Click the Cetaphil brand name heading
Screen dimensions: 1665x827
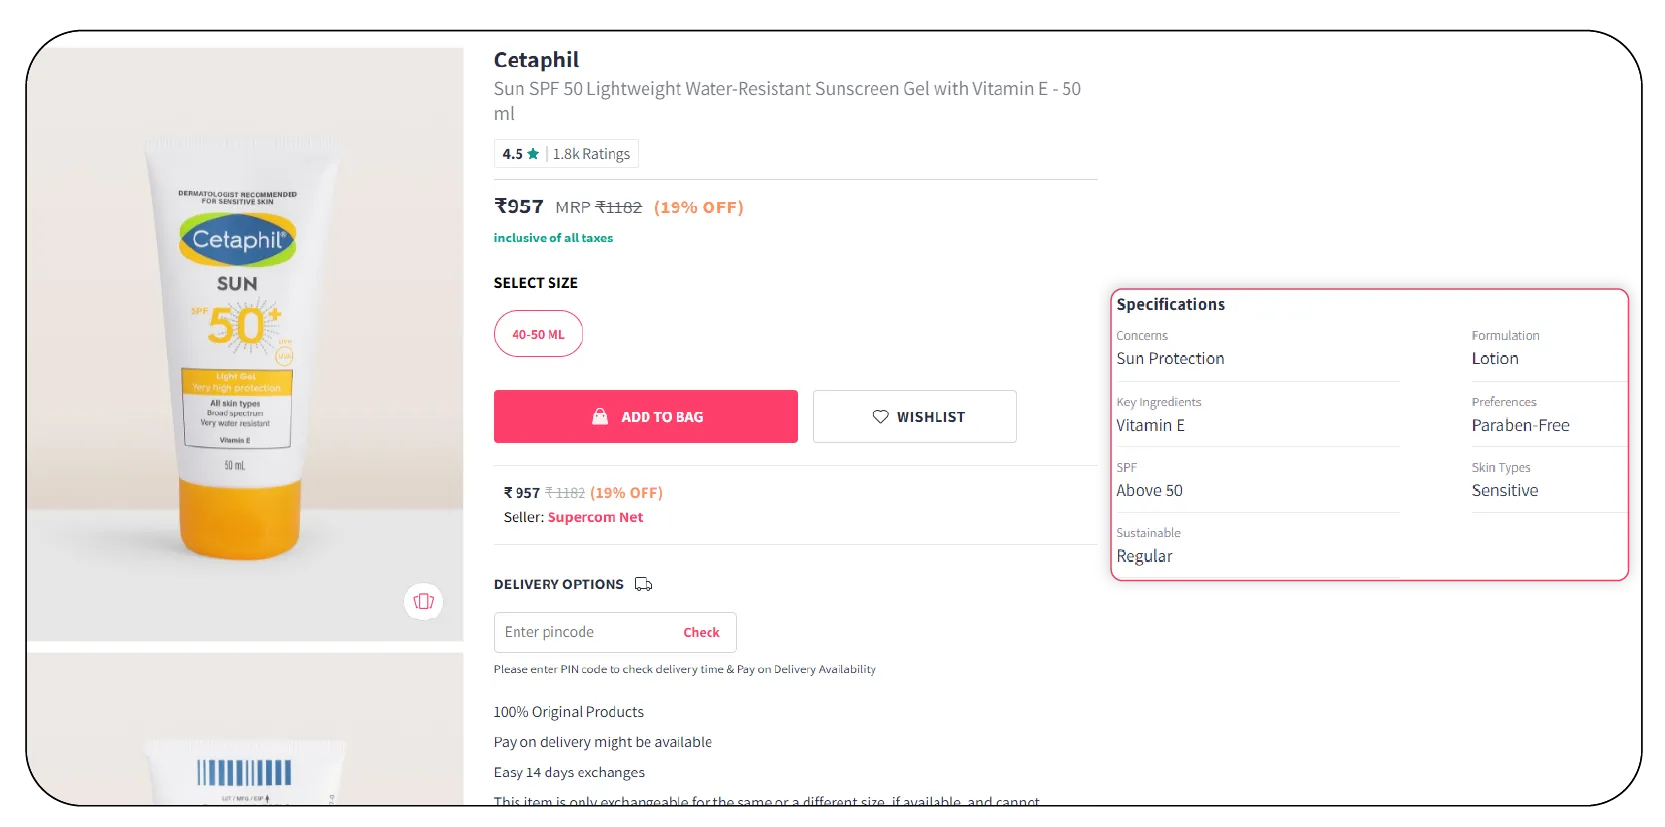pyautogui.click(x=536, y=60)
